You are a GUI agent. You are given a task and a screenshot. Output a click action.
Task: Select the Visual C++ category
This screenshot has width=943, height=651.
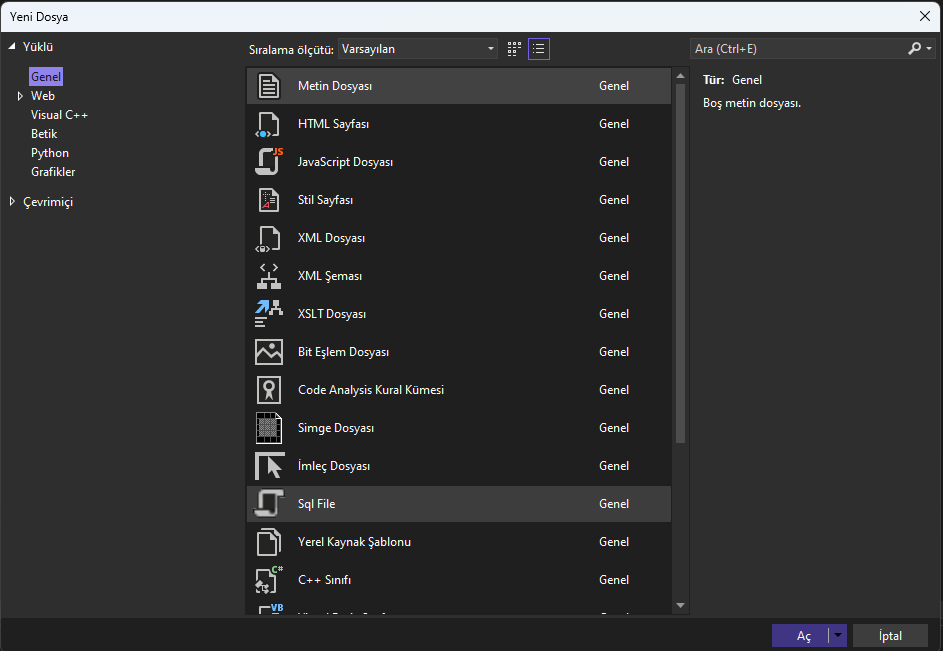tap(59, 115)
